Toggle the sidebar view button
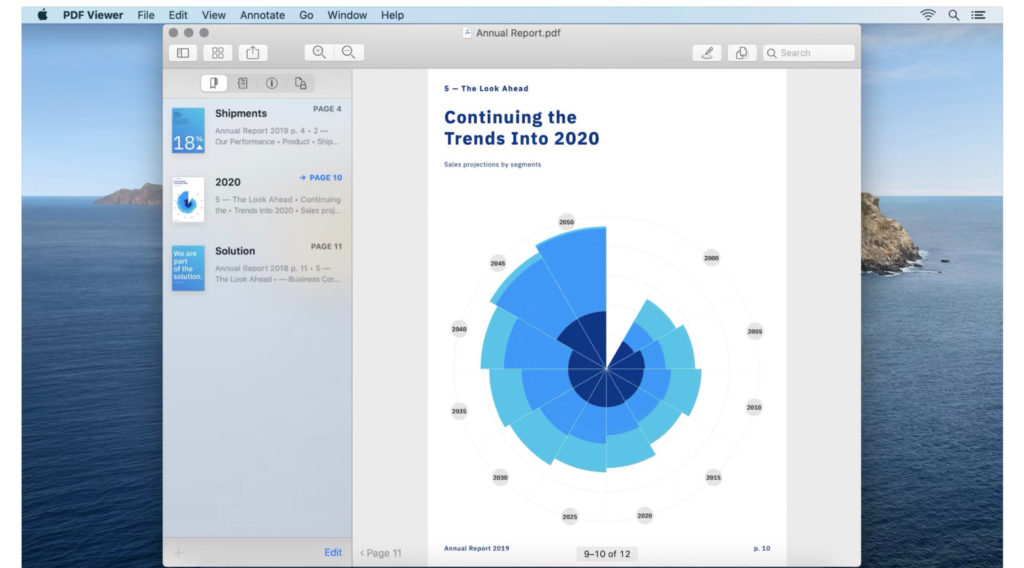 (x=183, y=53)
